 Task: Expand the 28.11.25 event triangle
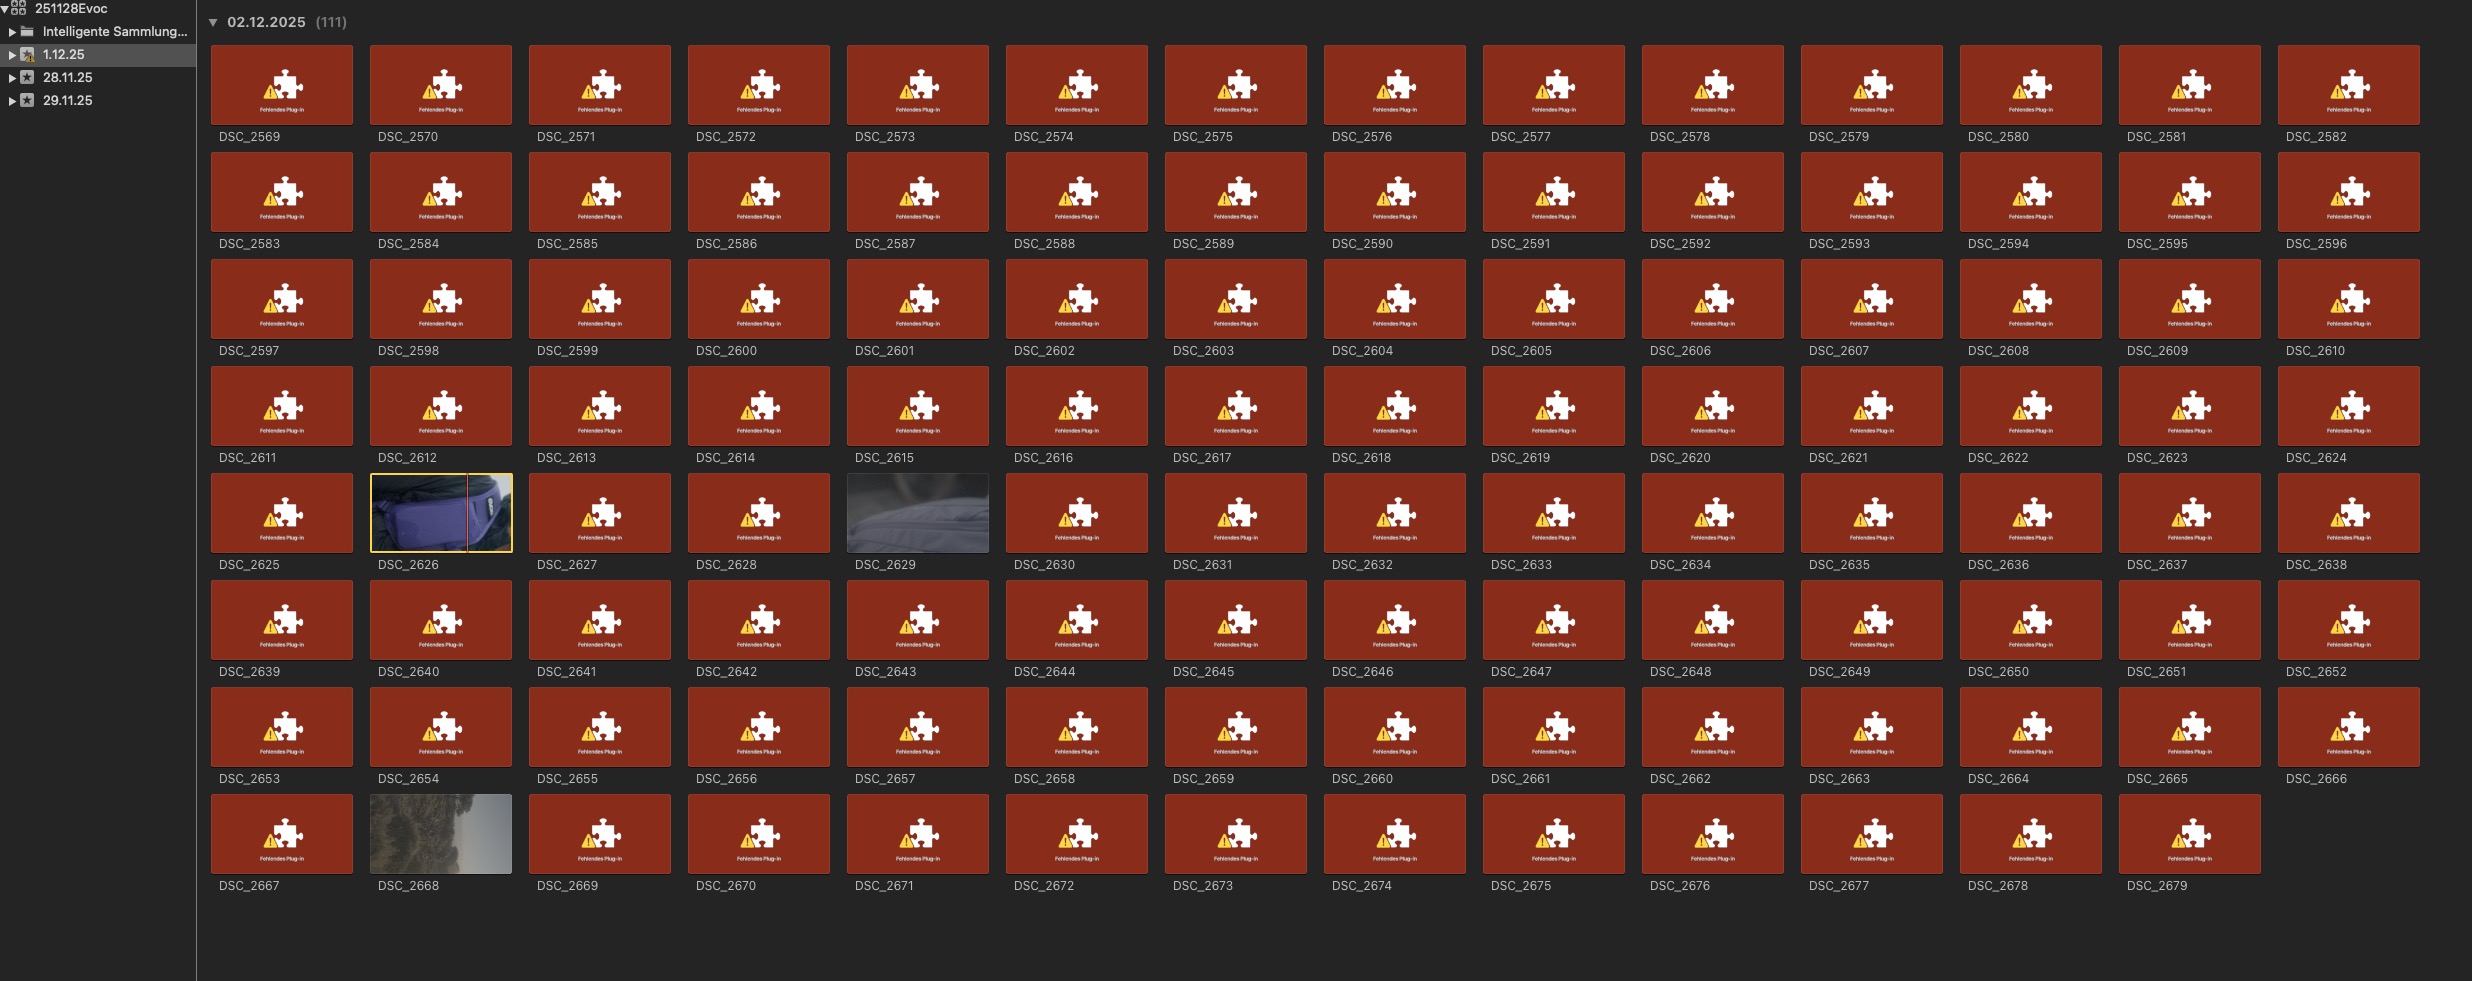[x=12, y=77]
